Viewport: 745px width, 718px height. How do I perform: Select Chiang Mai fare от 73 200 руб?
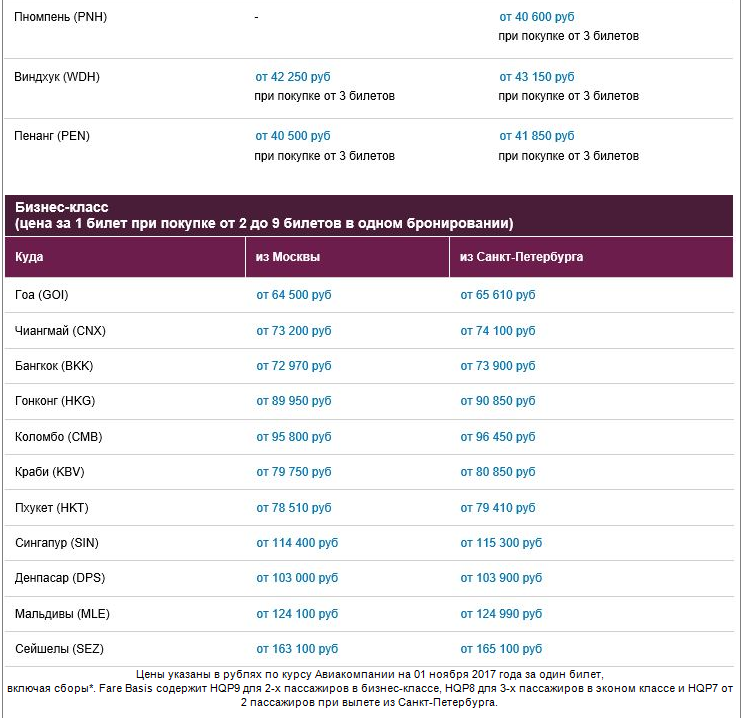(294, 331)
